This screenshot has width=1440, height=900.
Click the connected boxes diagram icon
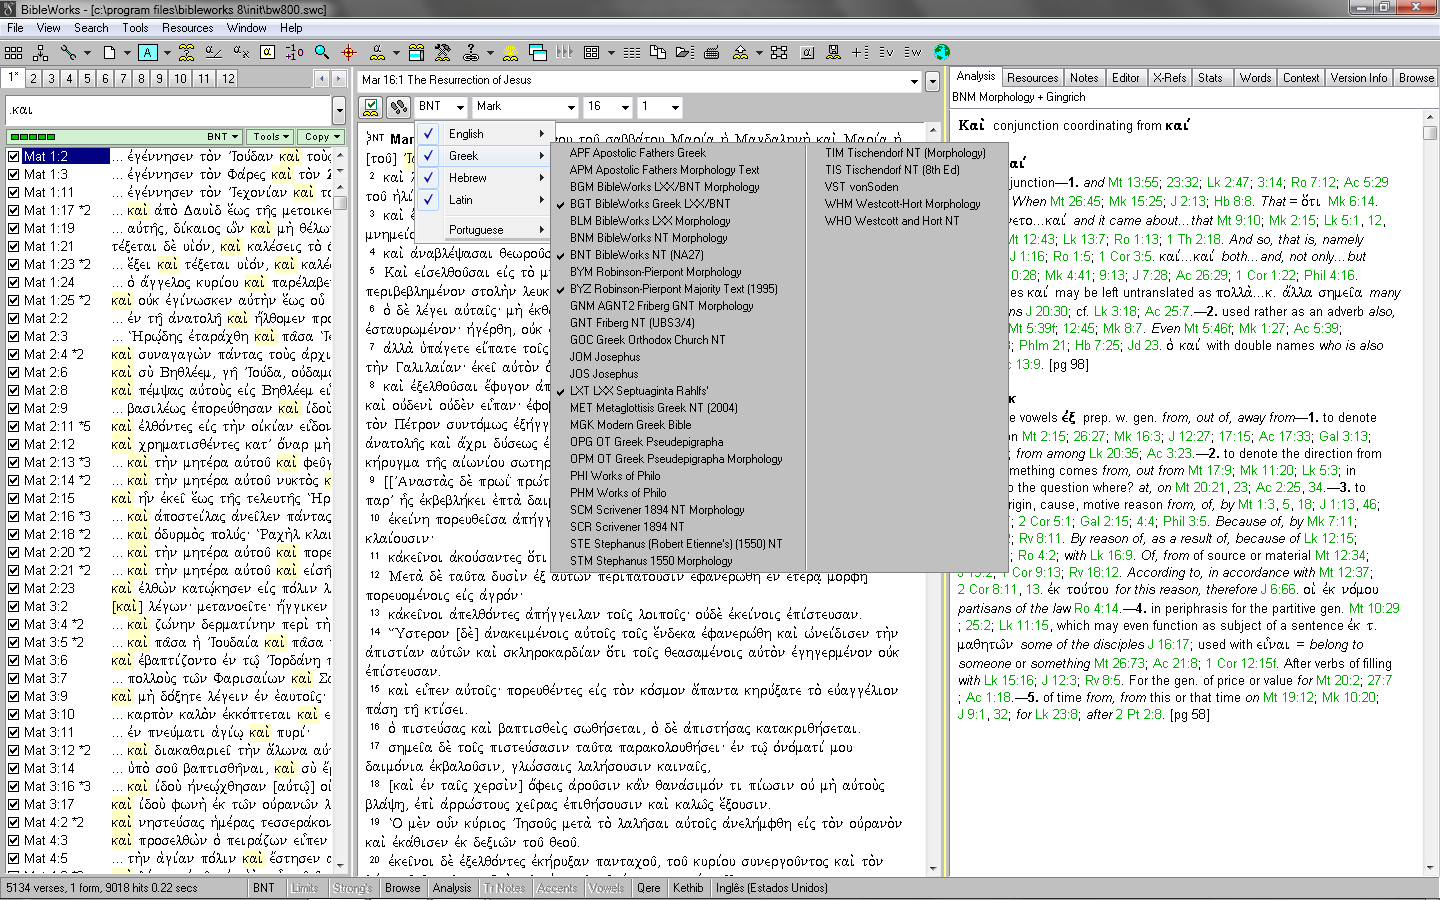pyautogui.click(x=779, y=52)
